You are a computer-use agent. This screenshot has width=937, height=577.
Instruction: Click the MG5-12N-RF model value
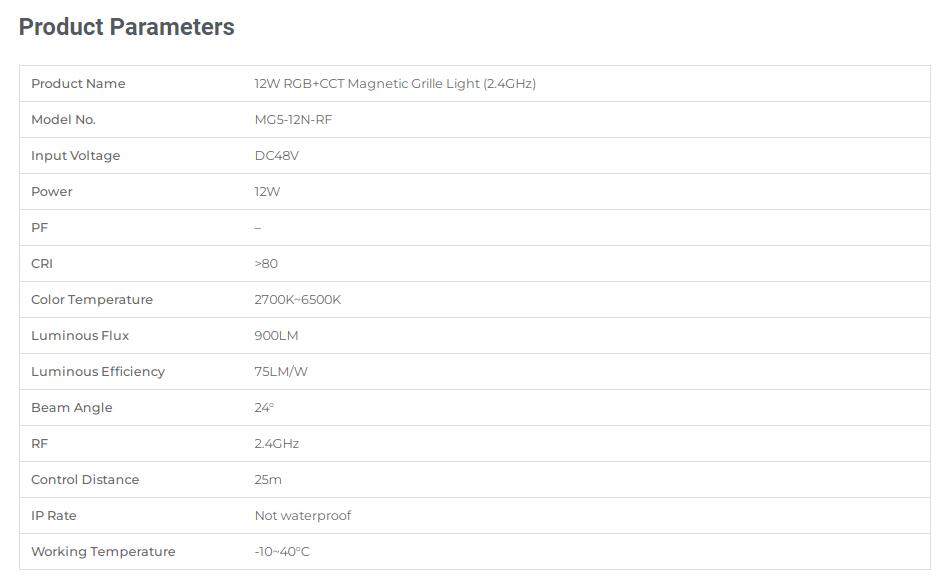(293, 119)
